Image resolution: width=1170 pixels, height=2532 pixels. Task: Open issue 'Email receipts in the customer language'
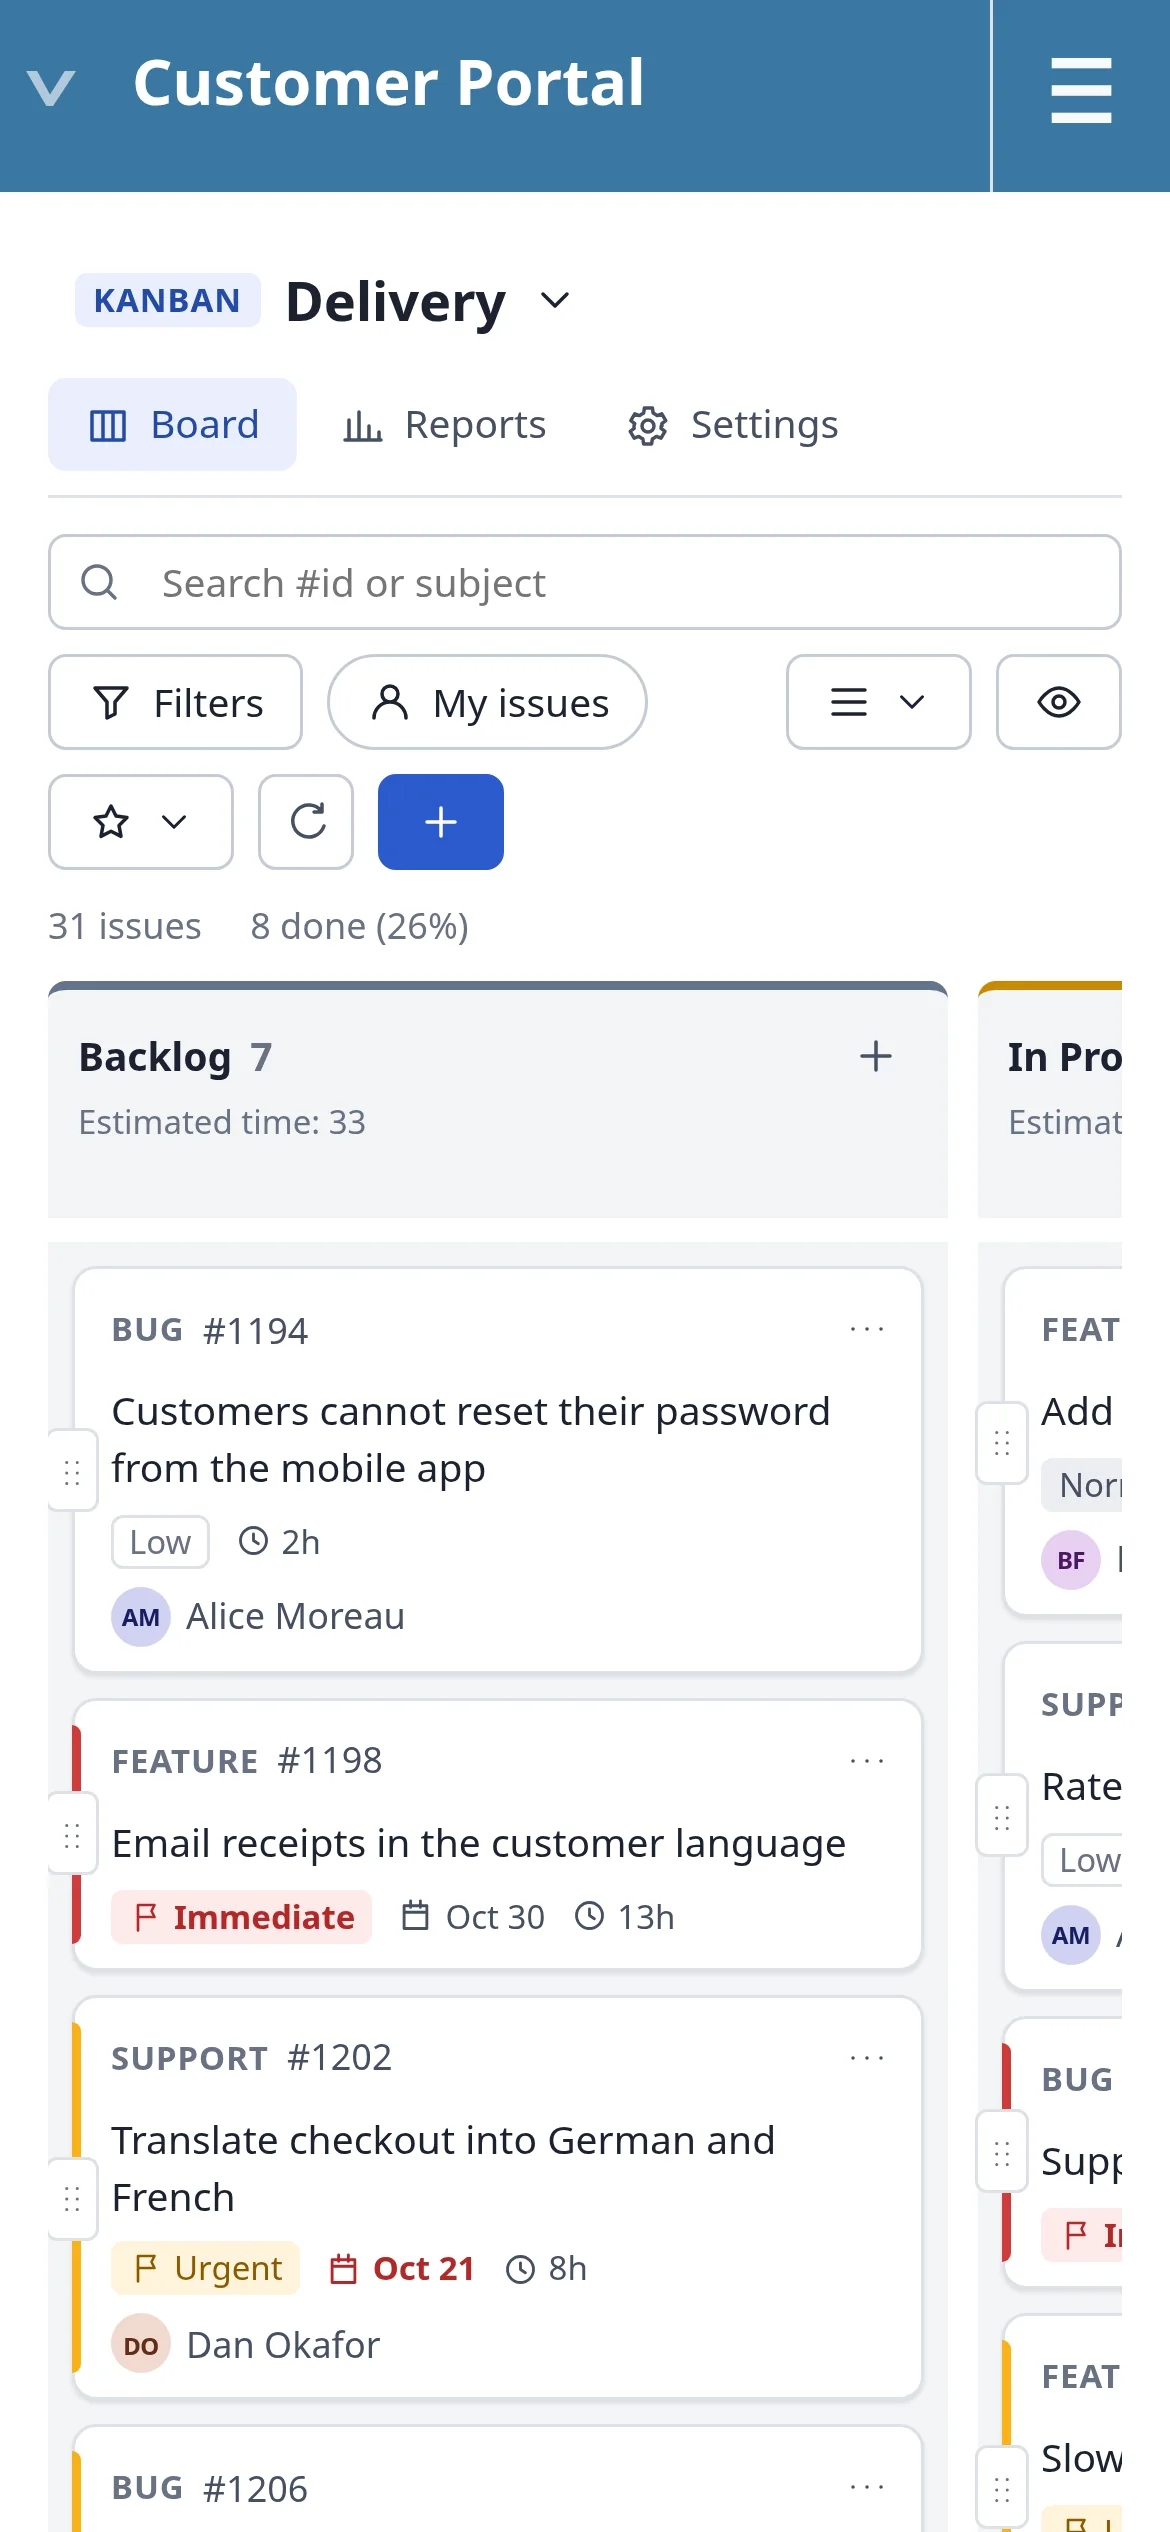(x=479, y=1843)
